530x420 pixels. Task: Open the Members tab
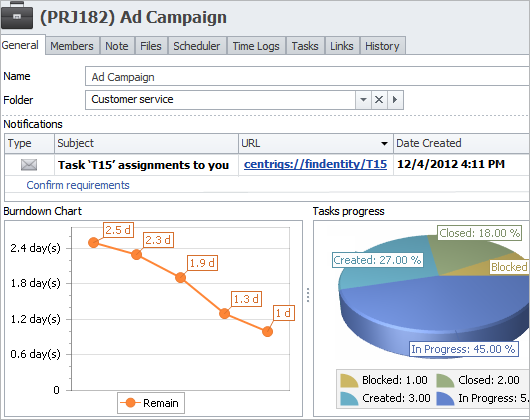72,46
